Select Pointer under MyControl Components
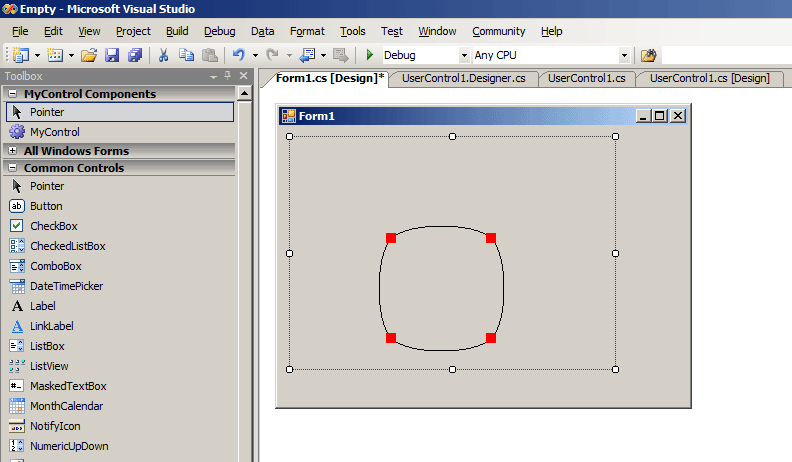792x462 pixels. coord(120,112)
